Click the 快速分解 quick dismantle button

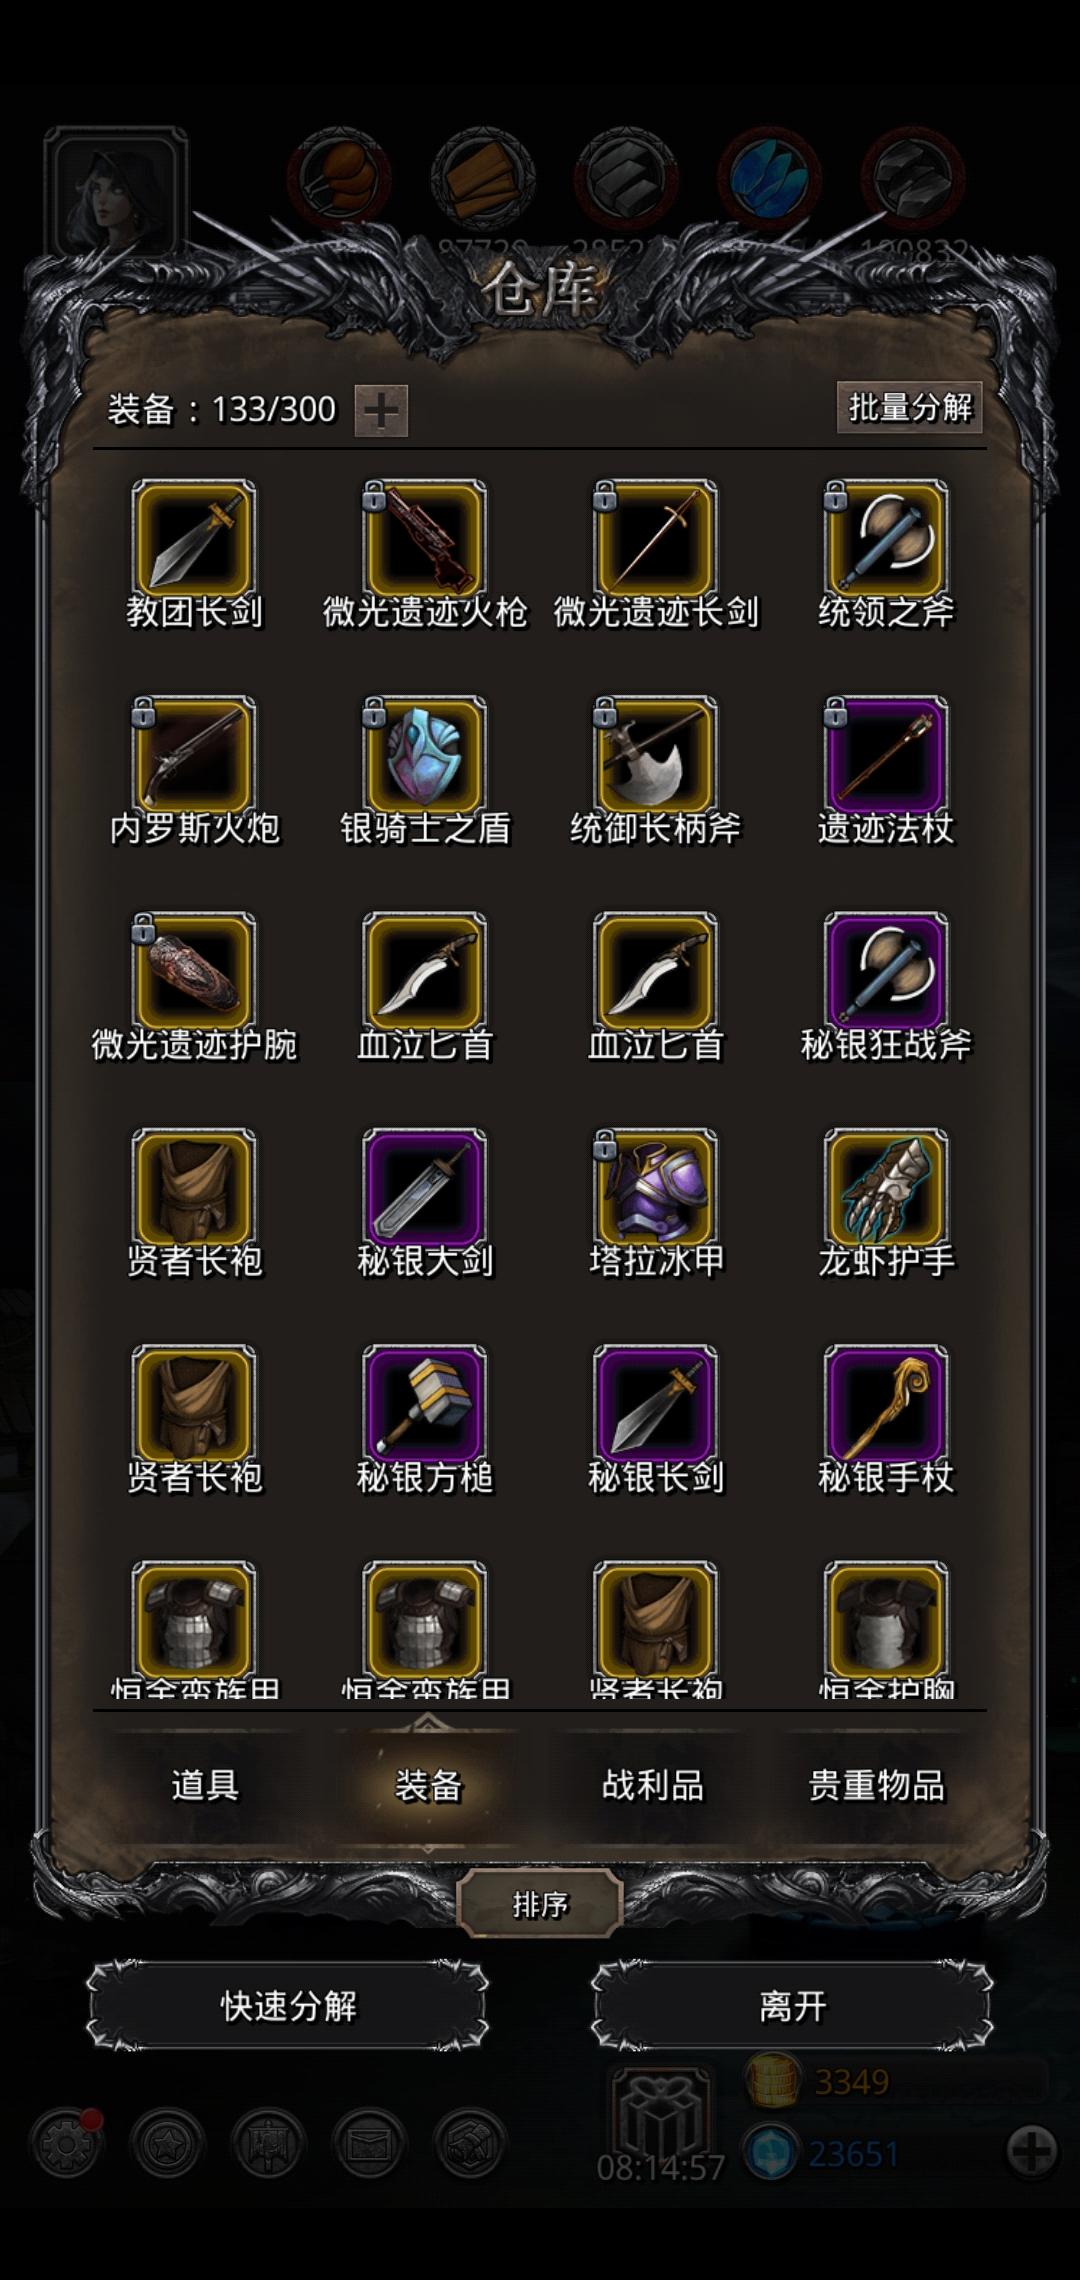coord(288,2006)
